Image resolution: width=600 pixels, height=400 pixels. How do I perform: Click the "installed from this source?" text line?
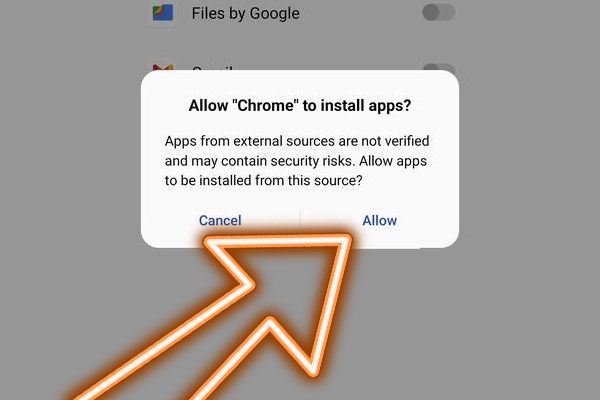click(x=264, y=180)
